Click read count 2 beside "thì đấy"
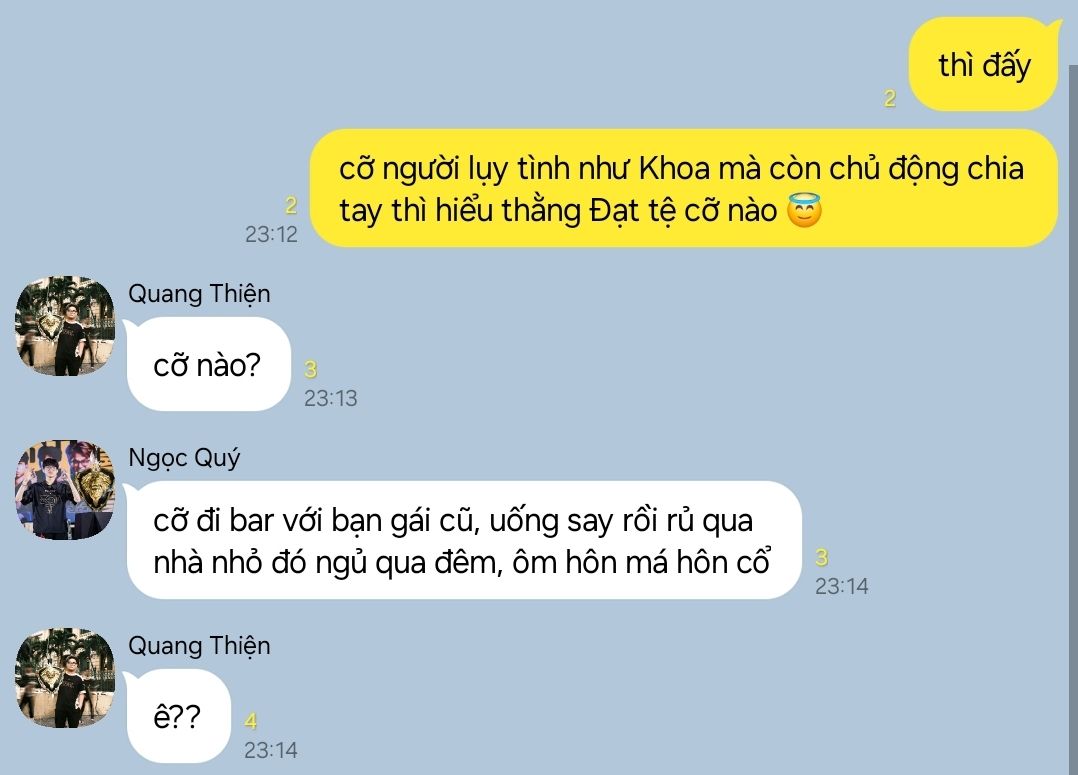The width and height of the screenshot is (1078, 775). 890,98
